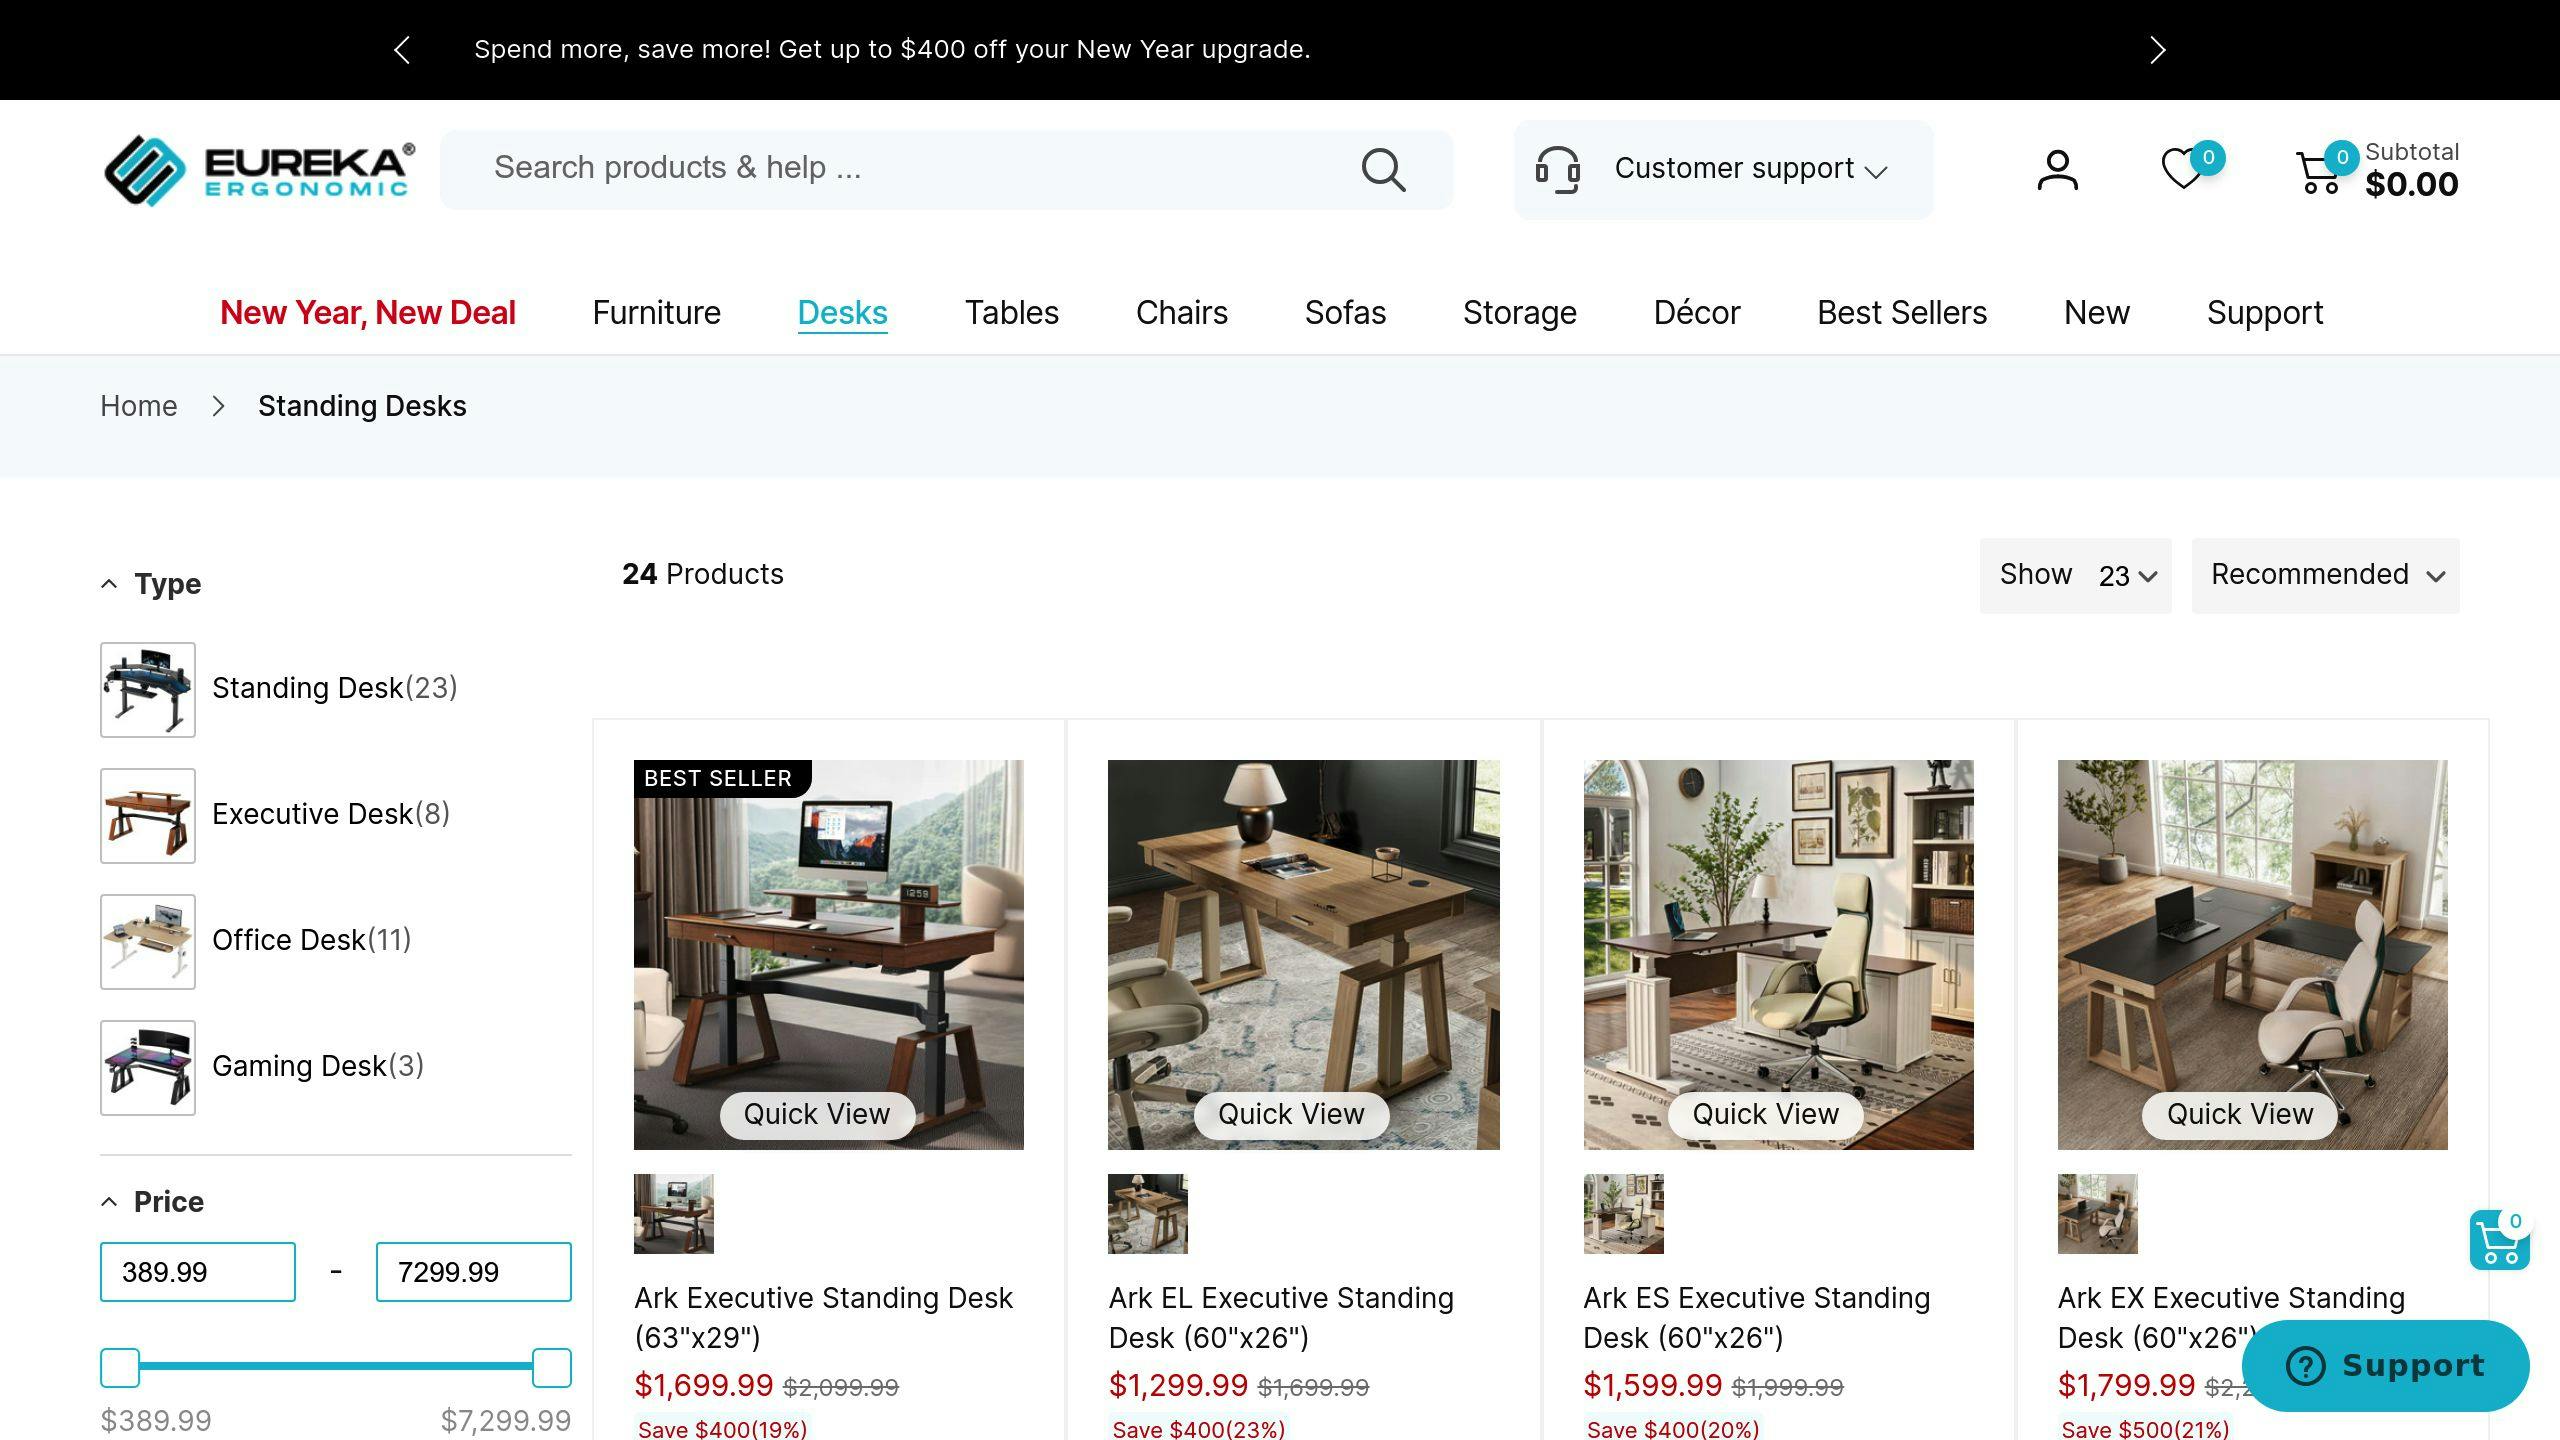Image resolution: width=2560 pixels, height=1440 pixels.
Task: Click the floating teal cart icon
Action: coord(2499,1240)
